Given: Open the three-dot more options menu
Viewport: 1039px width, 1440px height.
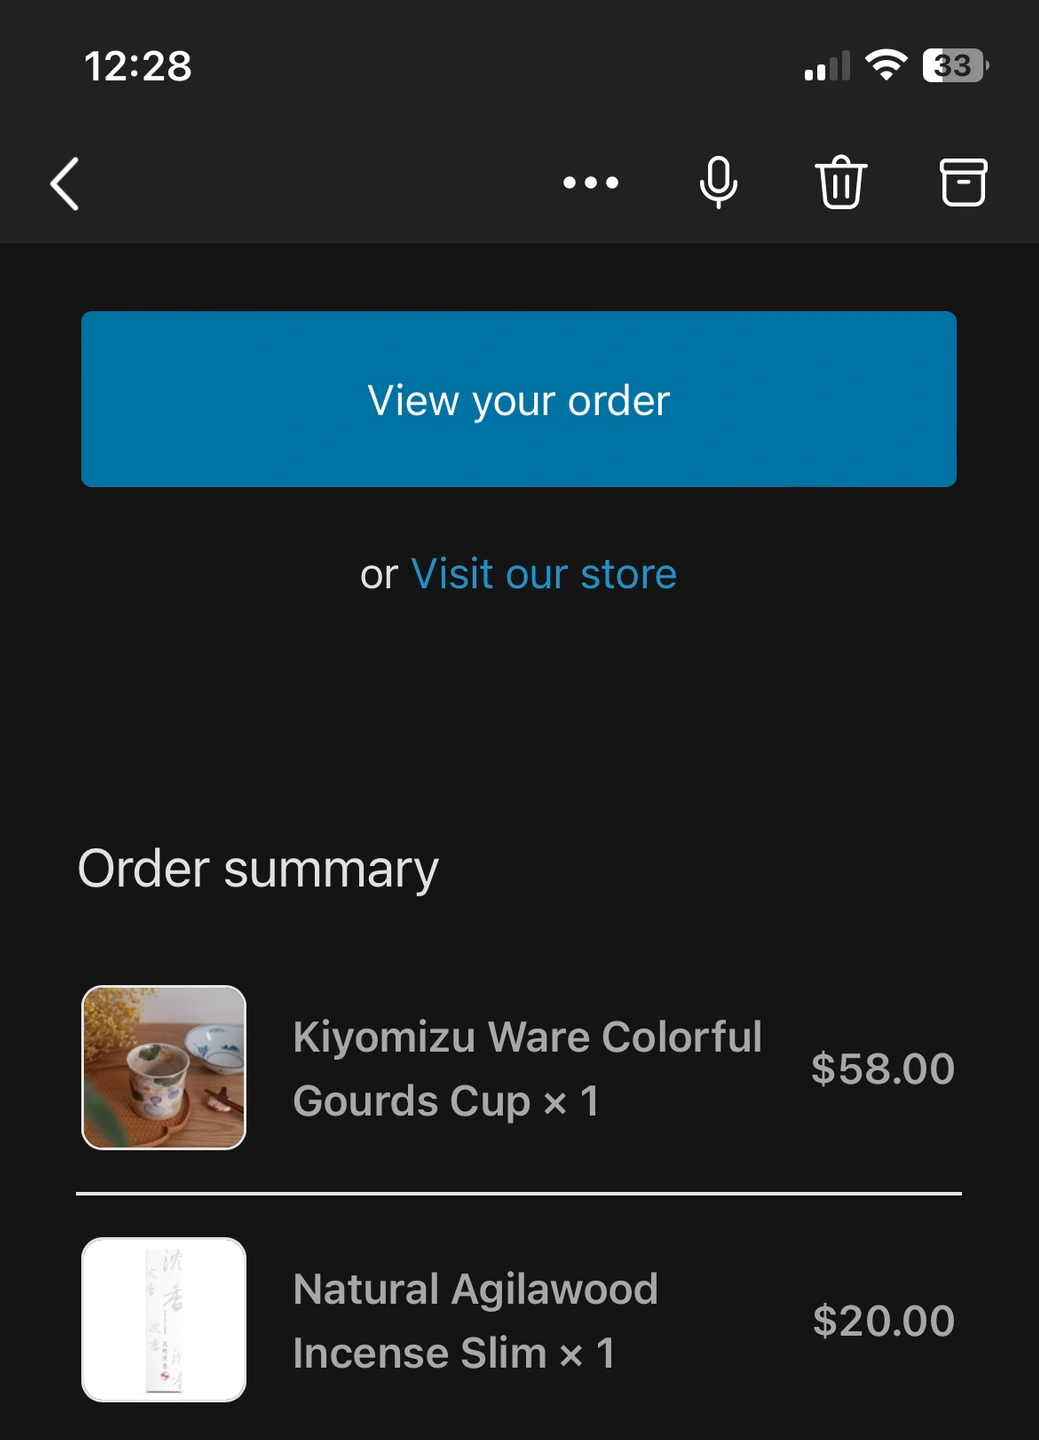Looking at the screenshot, I should click(590, 183).
